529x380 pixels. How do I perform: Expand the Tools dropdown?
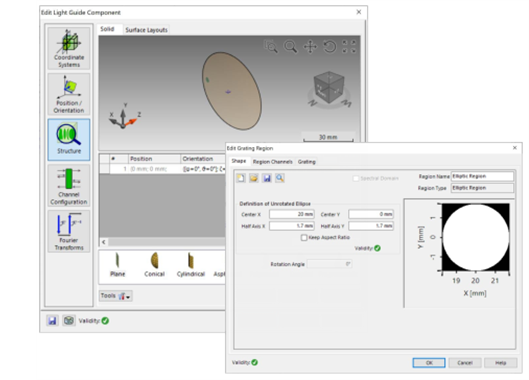tap(115, 296)
